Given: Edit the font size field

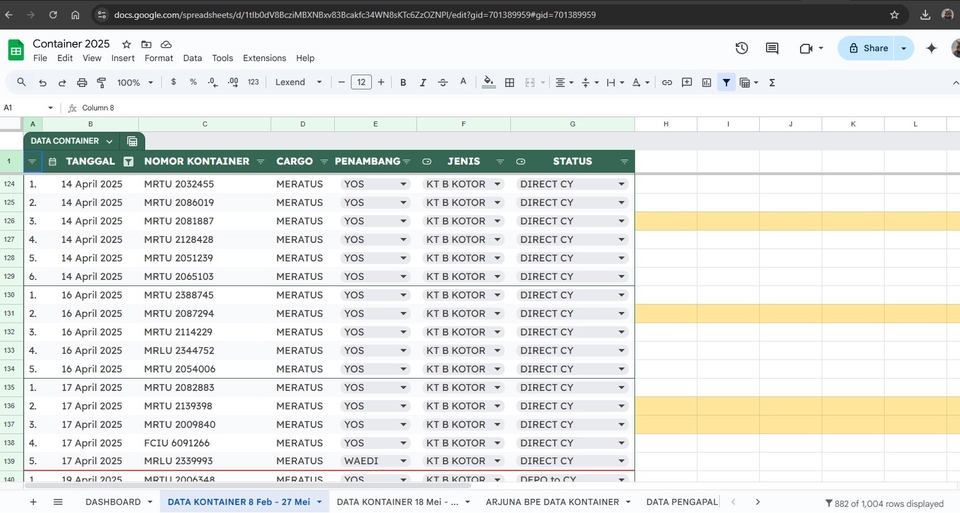Looking at the screenshot, I should pos(361,82).
